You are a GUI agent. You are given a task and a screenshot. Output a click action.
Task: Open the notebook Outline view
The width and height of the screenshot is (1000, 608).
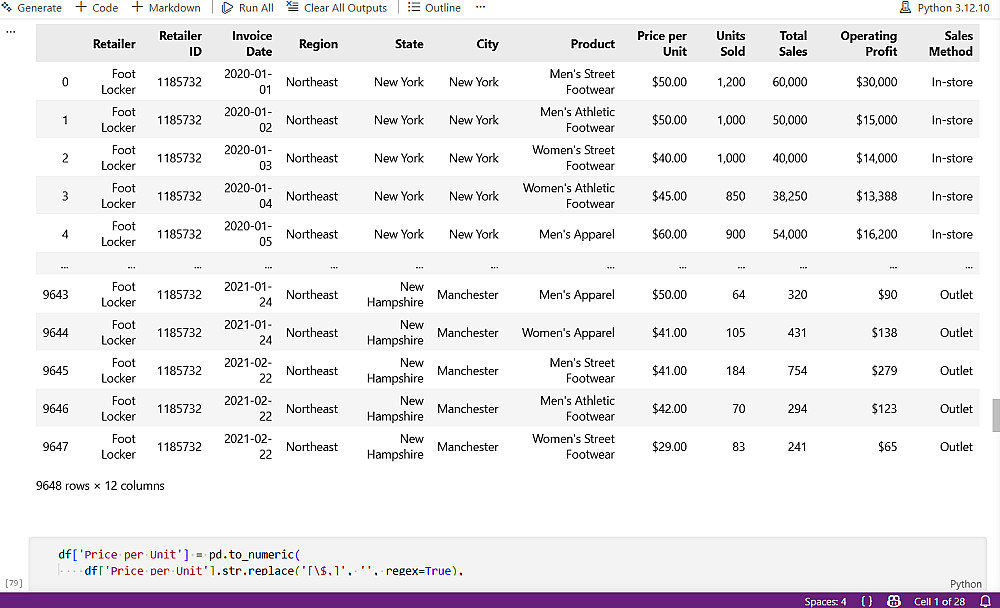pyautogui.click(x=434, y=8)
